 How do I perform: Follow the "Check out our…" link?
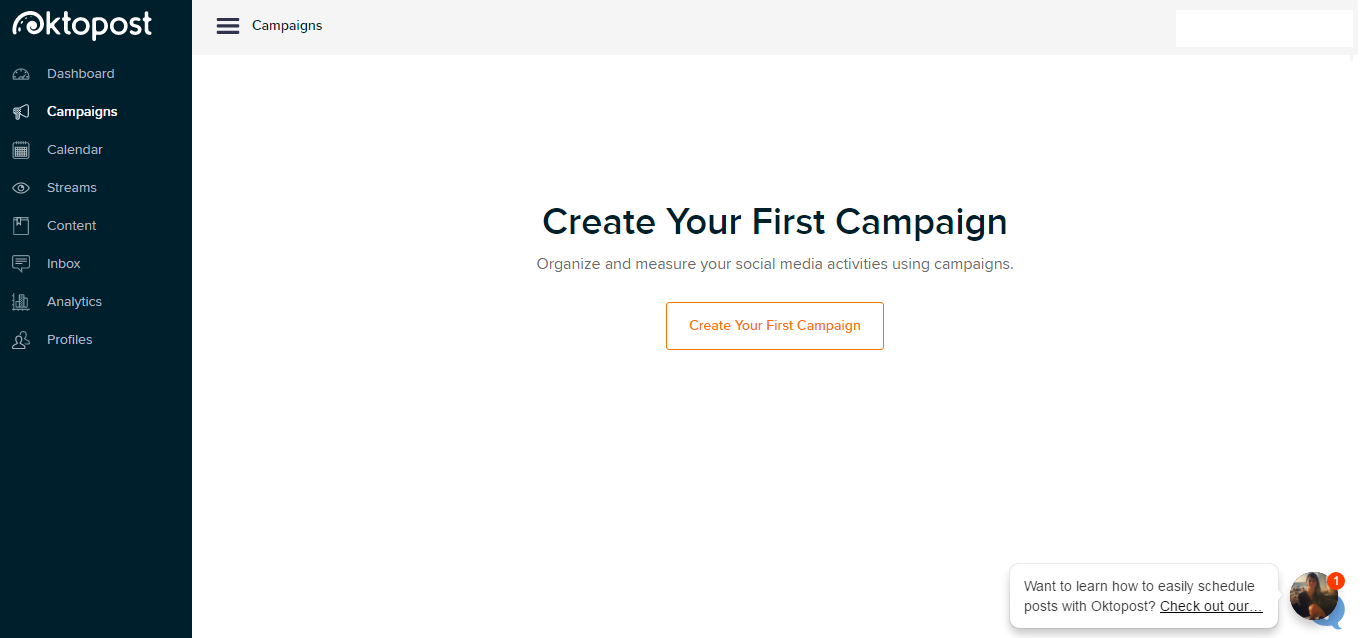pyautogui.click(x=1211, y=606)
